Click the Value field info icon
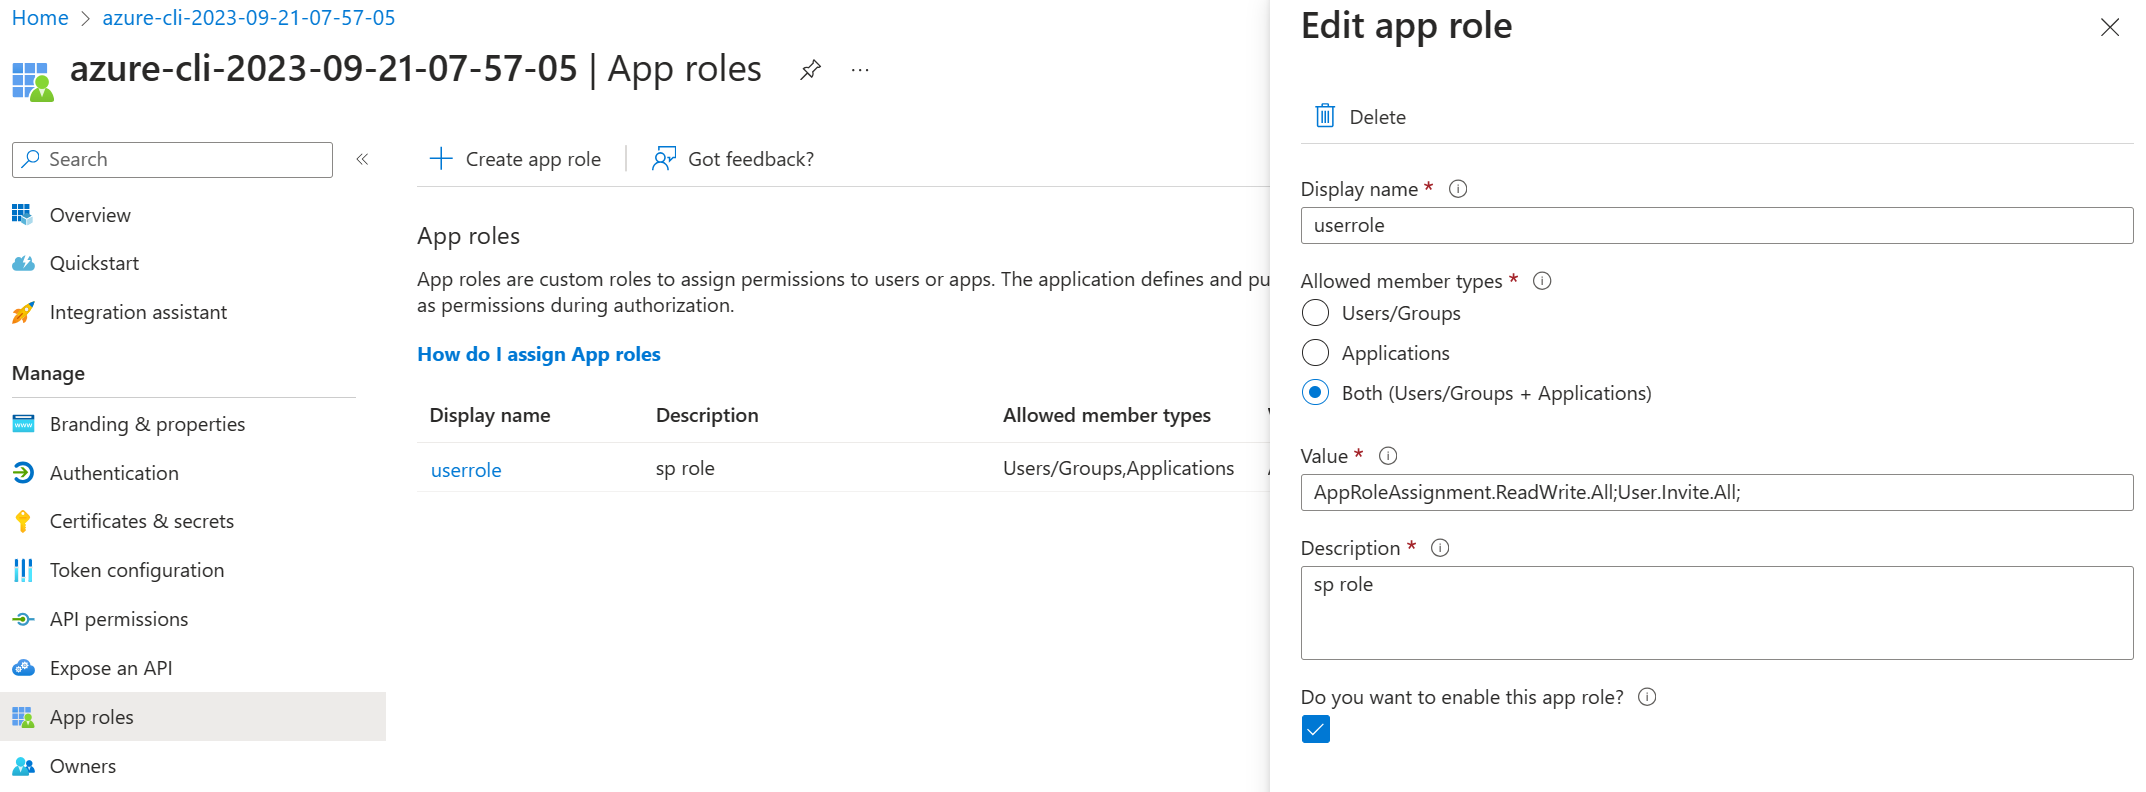Image resolution: width=2146 pixels, height=792 pixels. (x=1388, y=456)
